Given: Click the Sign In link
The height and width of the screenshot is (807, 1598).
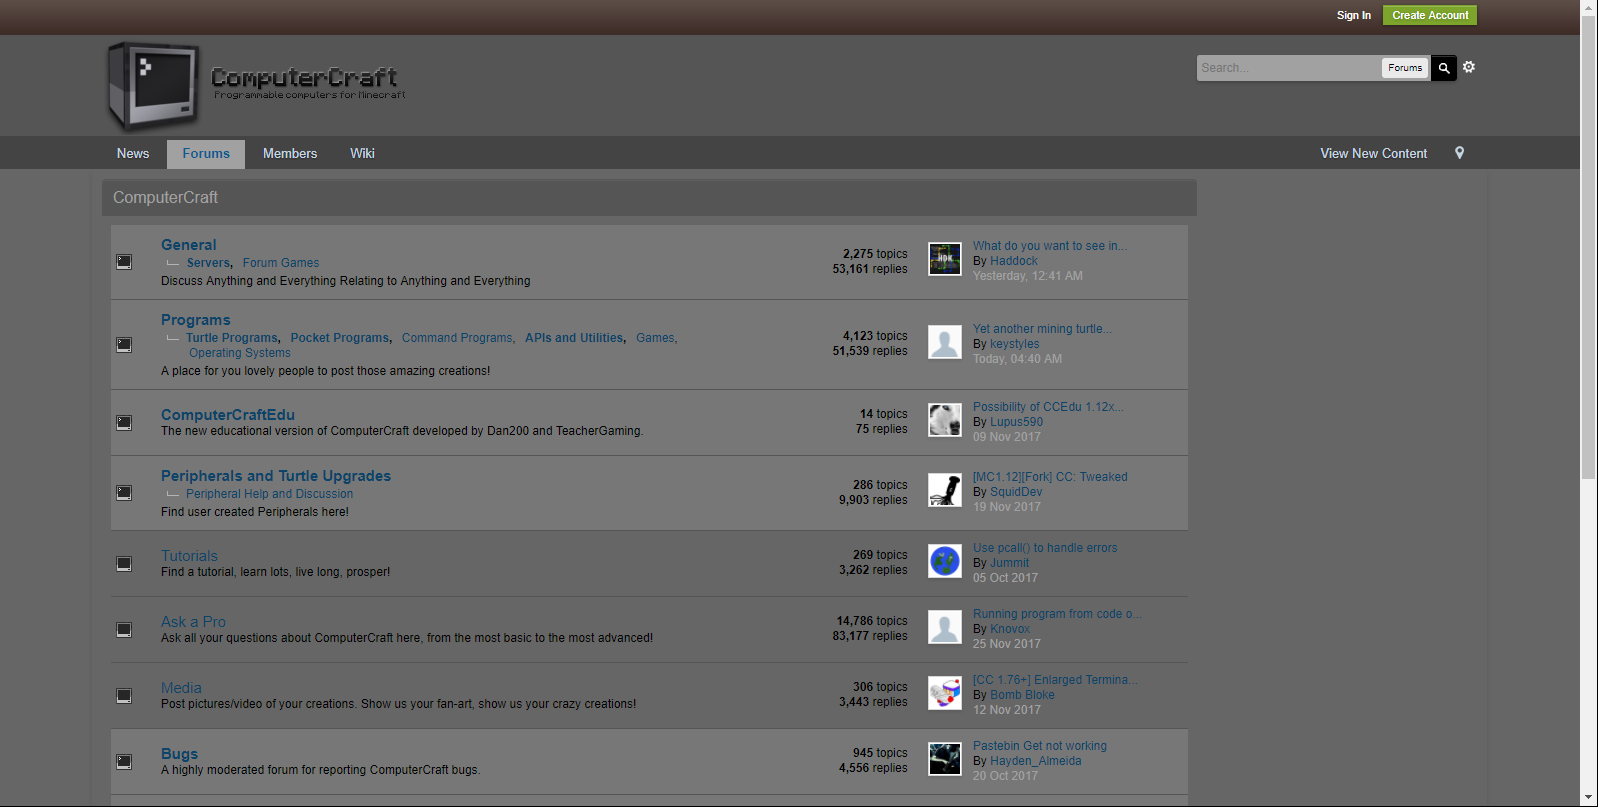Looking at the screenshot, I should (1353, 15).
